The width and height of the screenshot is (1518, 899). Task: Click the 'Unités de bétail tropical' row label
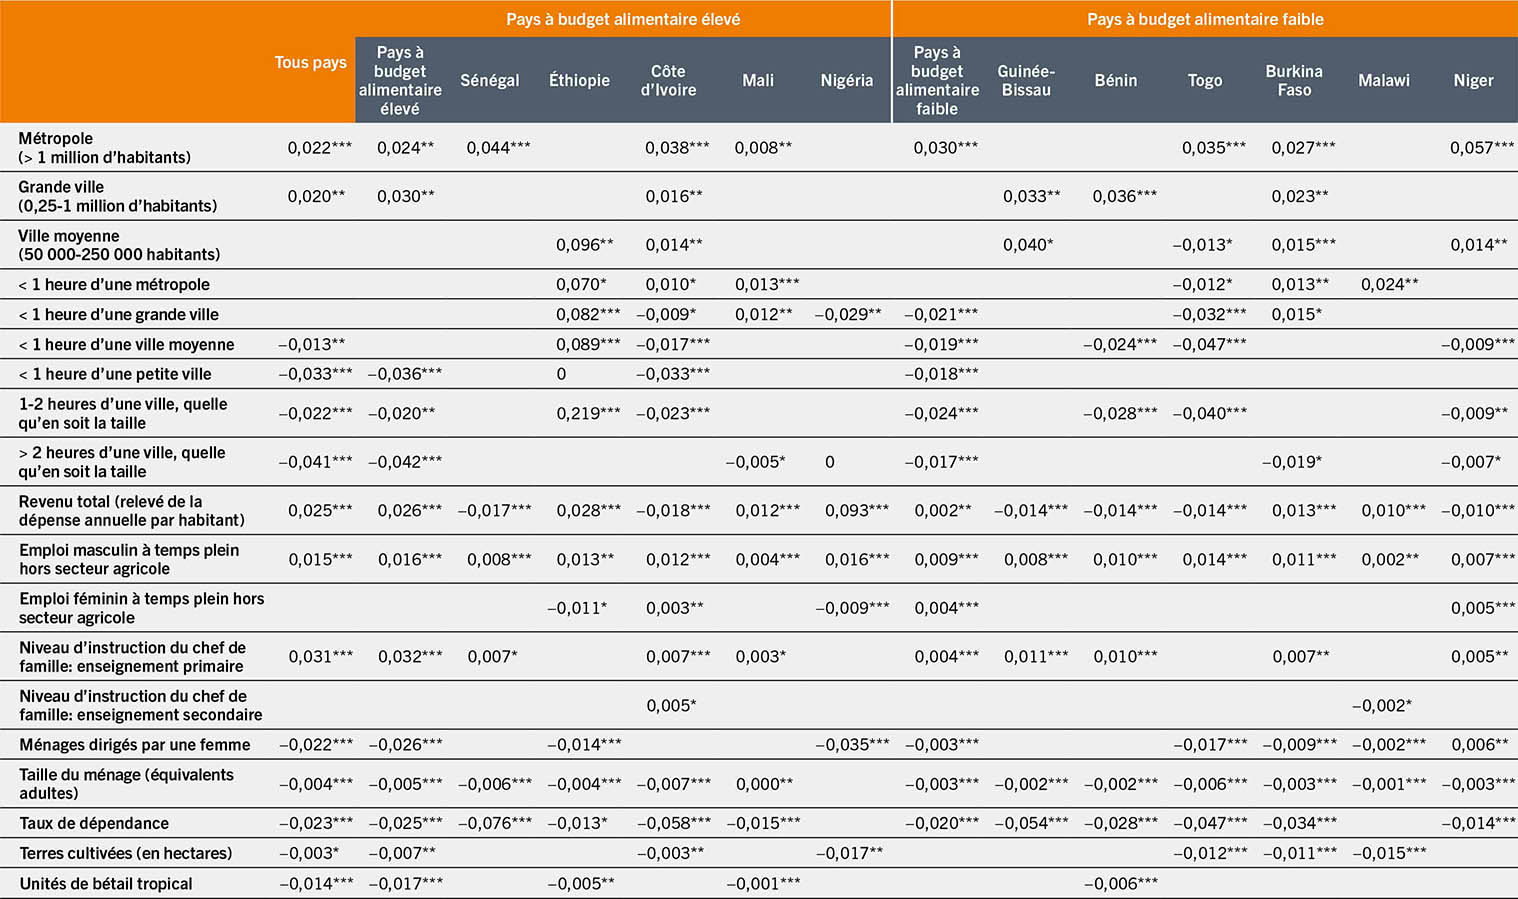click(x=106, y=883)
